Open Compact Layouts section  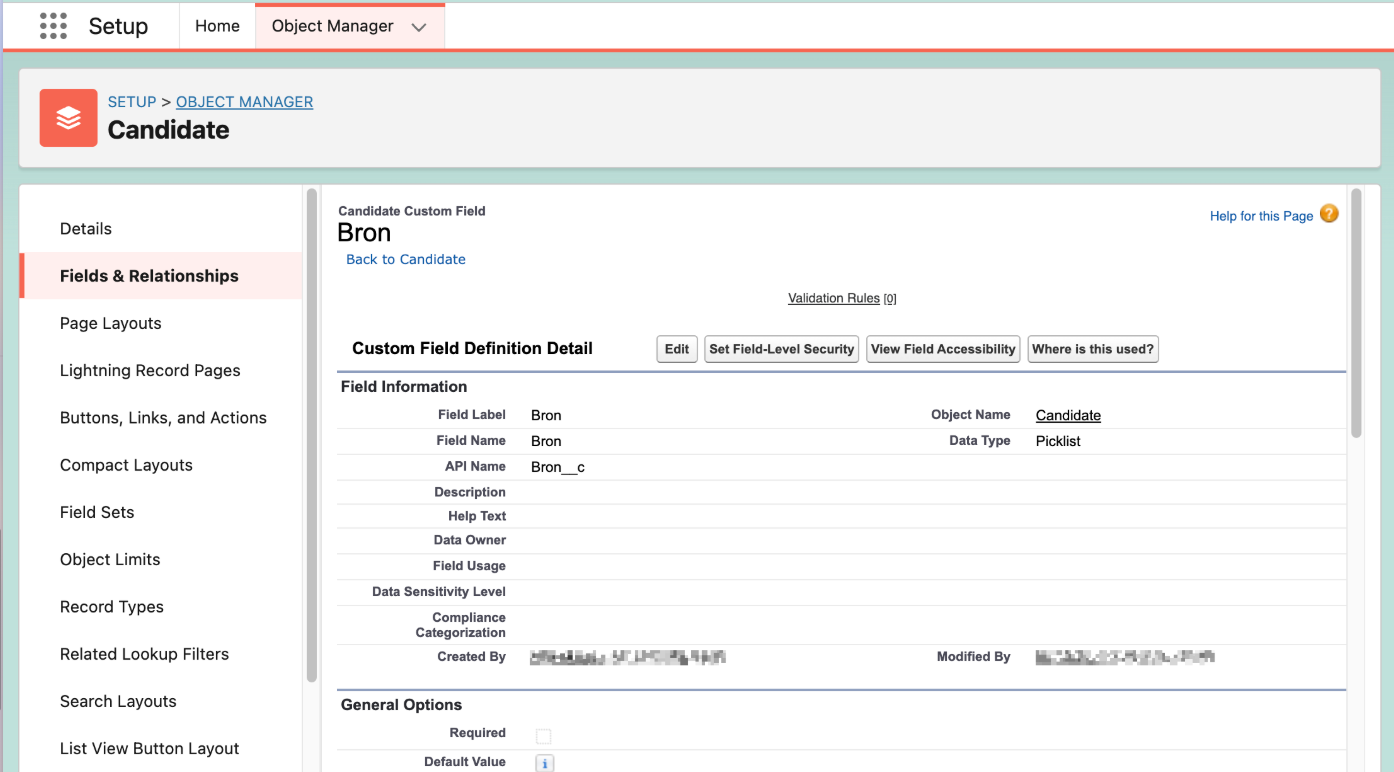(x=126, y=465)
